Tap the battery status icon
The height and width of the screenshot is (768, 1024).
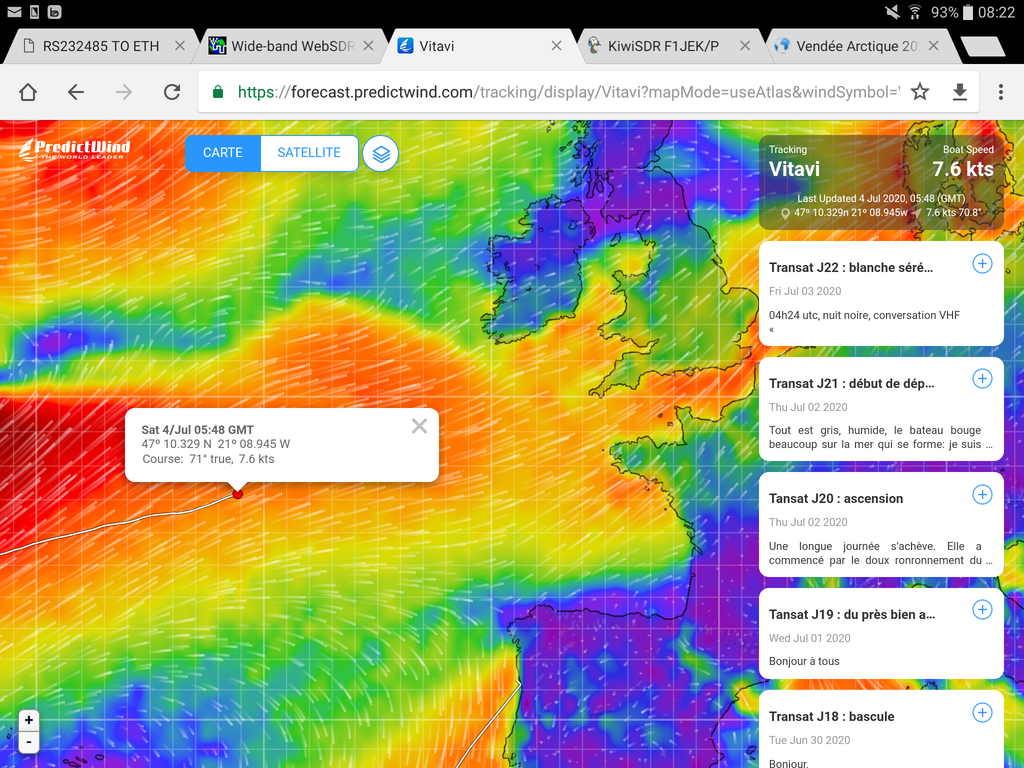pos(968,12)
